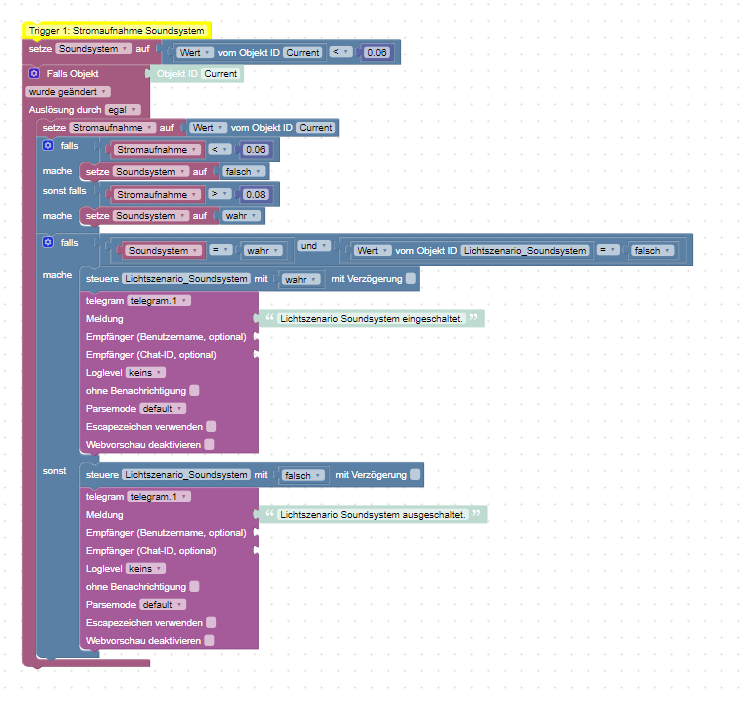750x701 pixels.
Task: Open the 'wurde geändert' trigger condition dropdown
Action: tap(67, 92)
